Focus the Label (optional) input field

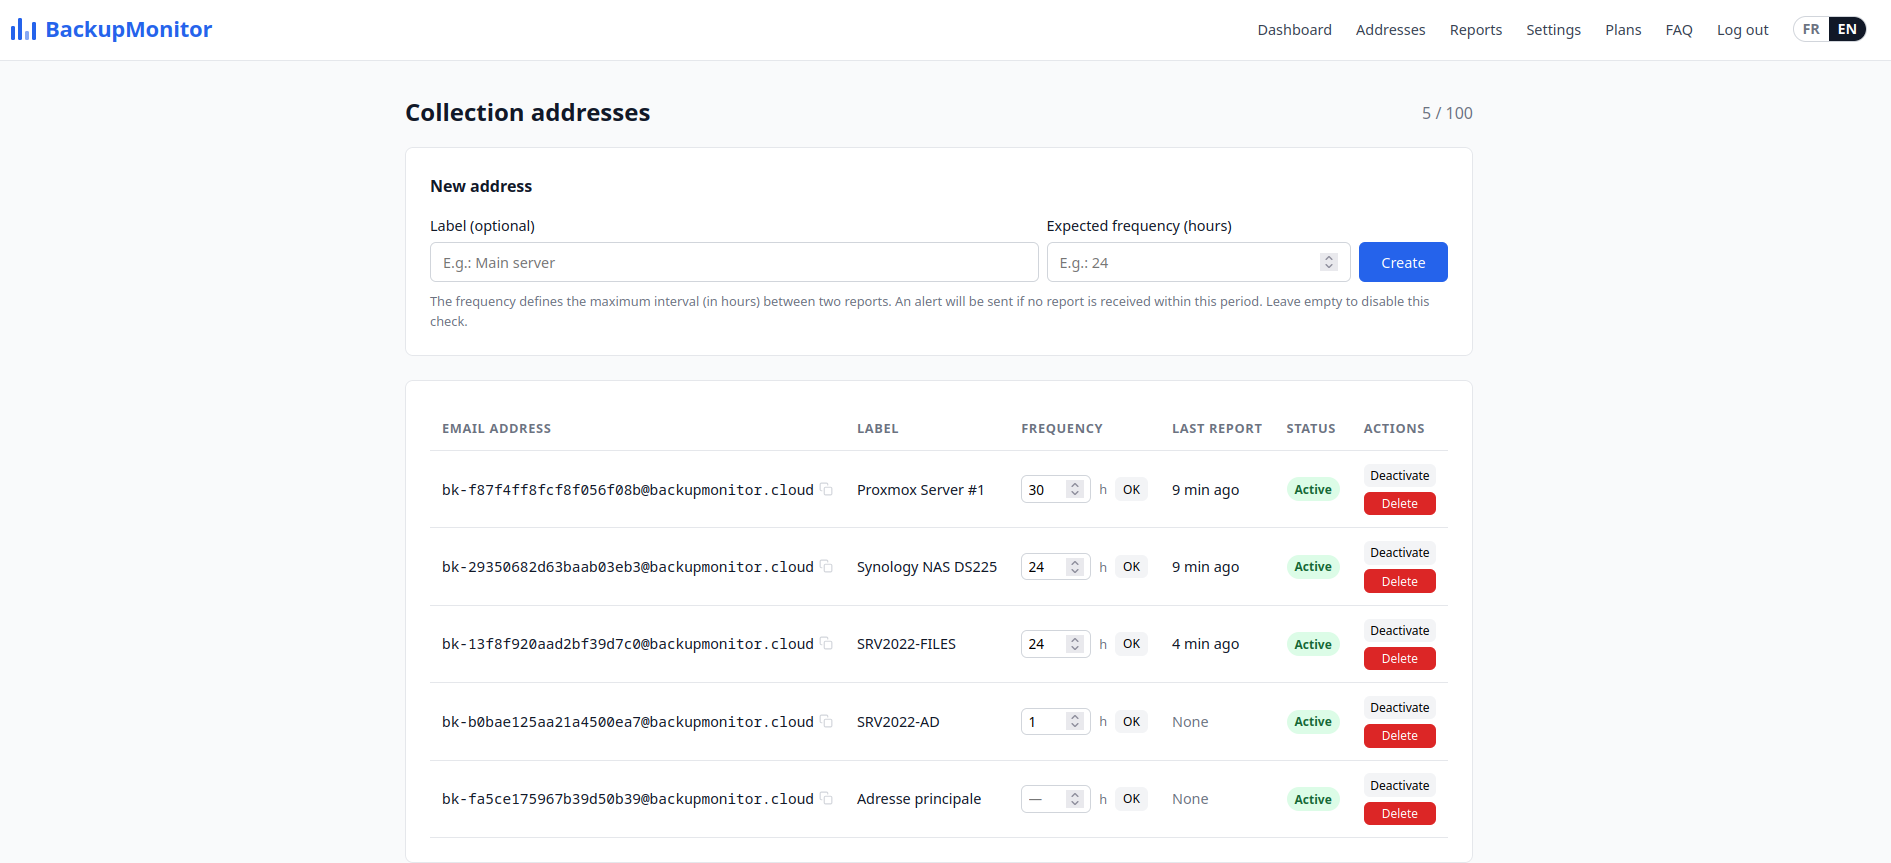coord(734,262)
